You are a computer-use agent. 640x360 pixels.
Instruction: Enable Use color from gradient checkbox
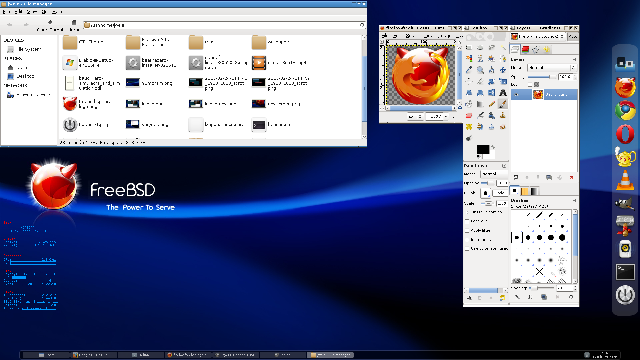(x=467, y=249)
